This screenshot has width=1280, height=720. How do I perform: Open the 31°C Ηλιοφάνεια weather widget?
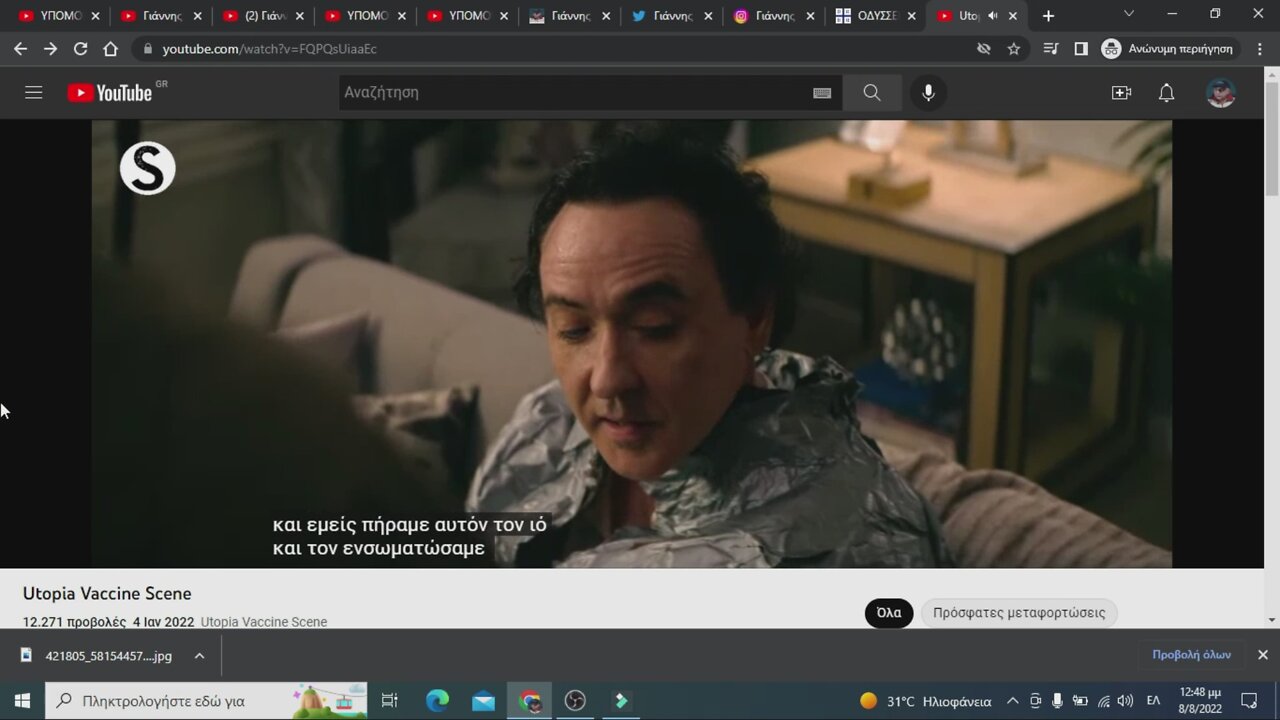(926, 701)
